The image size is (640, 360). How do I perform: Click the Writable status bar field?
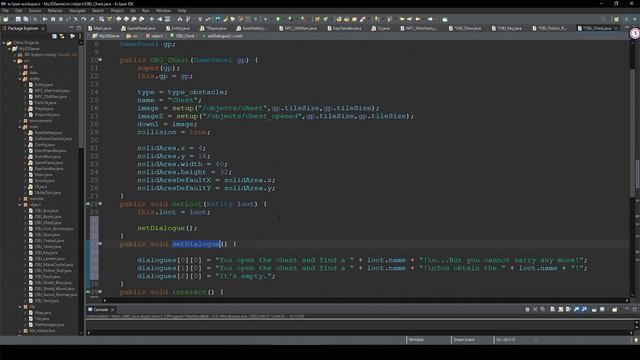point(428,340)
